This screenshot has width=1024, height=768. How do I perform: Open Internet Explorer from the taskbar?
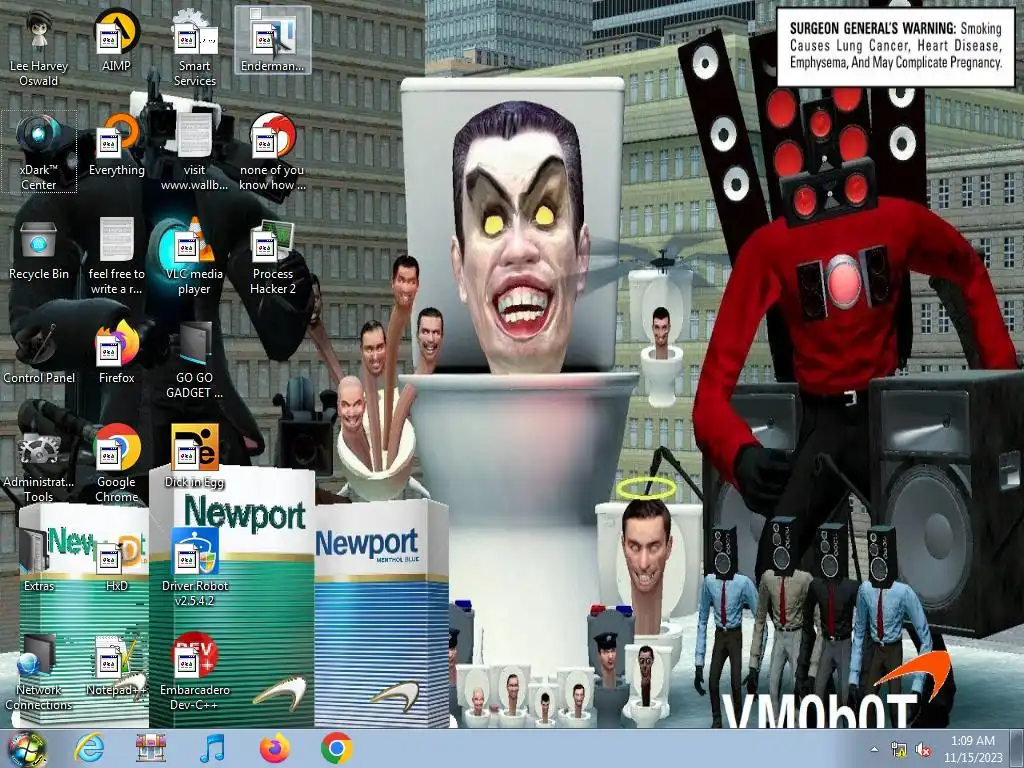[x=89, y=748]
